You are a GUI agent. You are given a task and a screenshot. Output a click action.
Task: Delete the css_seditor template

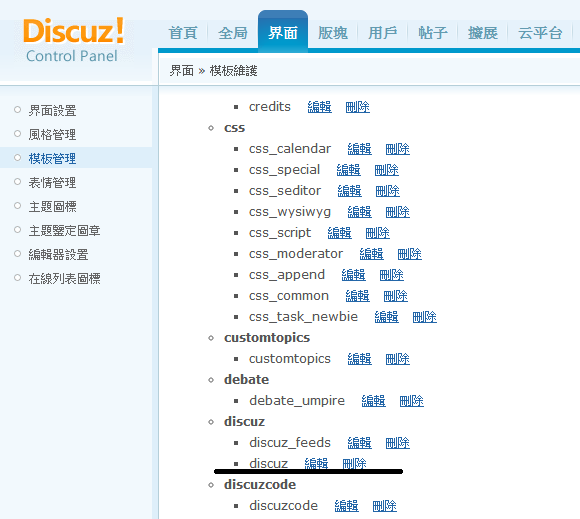(x=388, y=191)
